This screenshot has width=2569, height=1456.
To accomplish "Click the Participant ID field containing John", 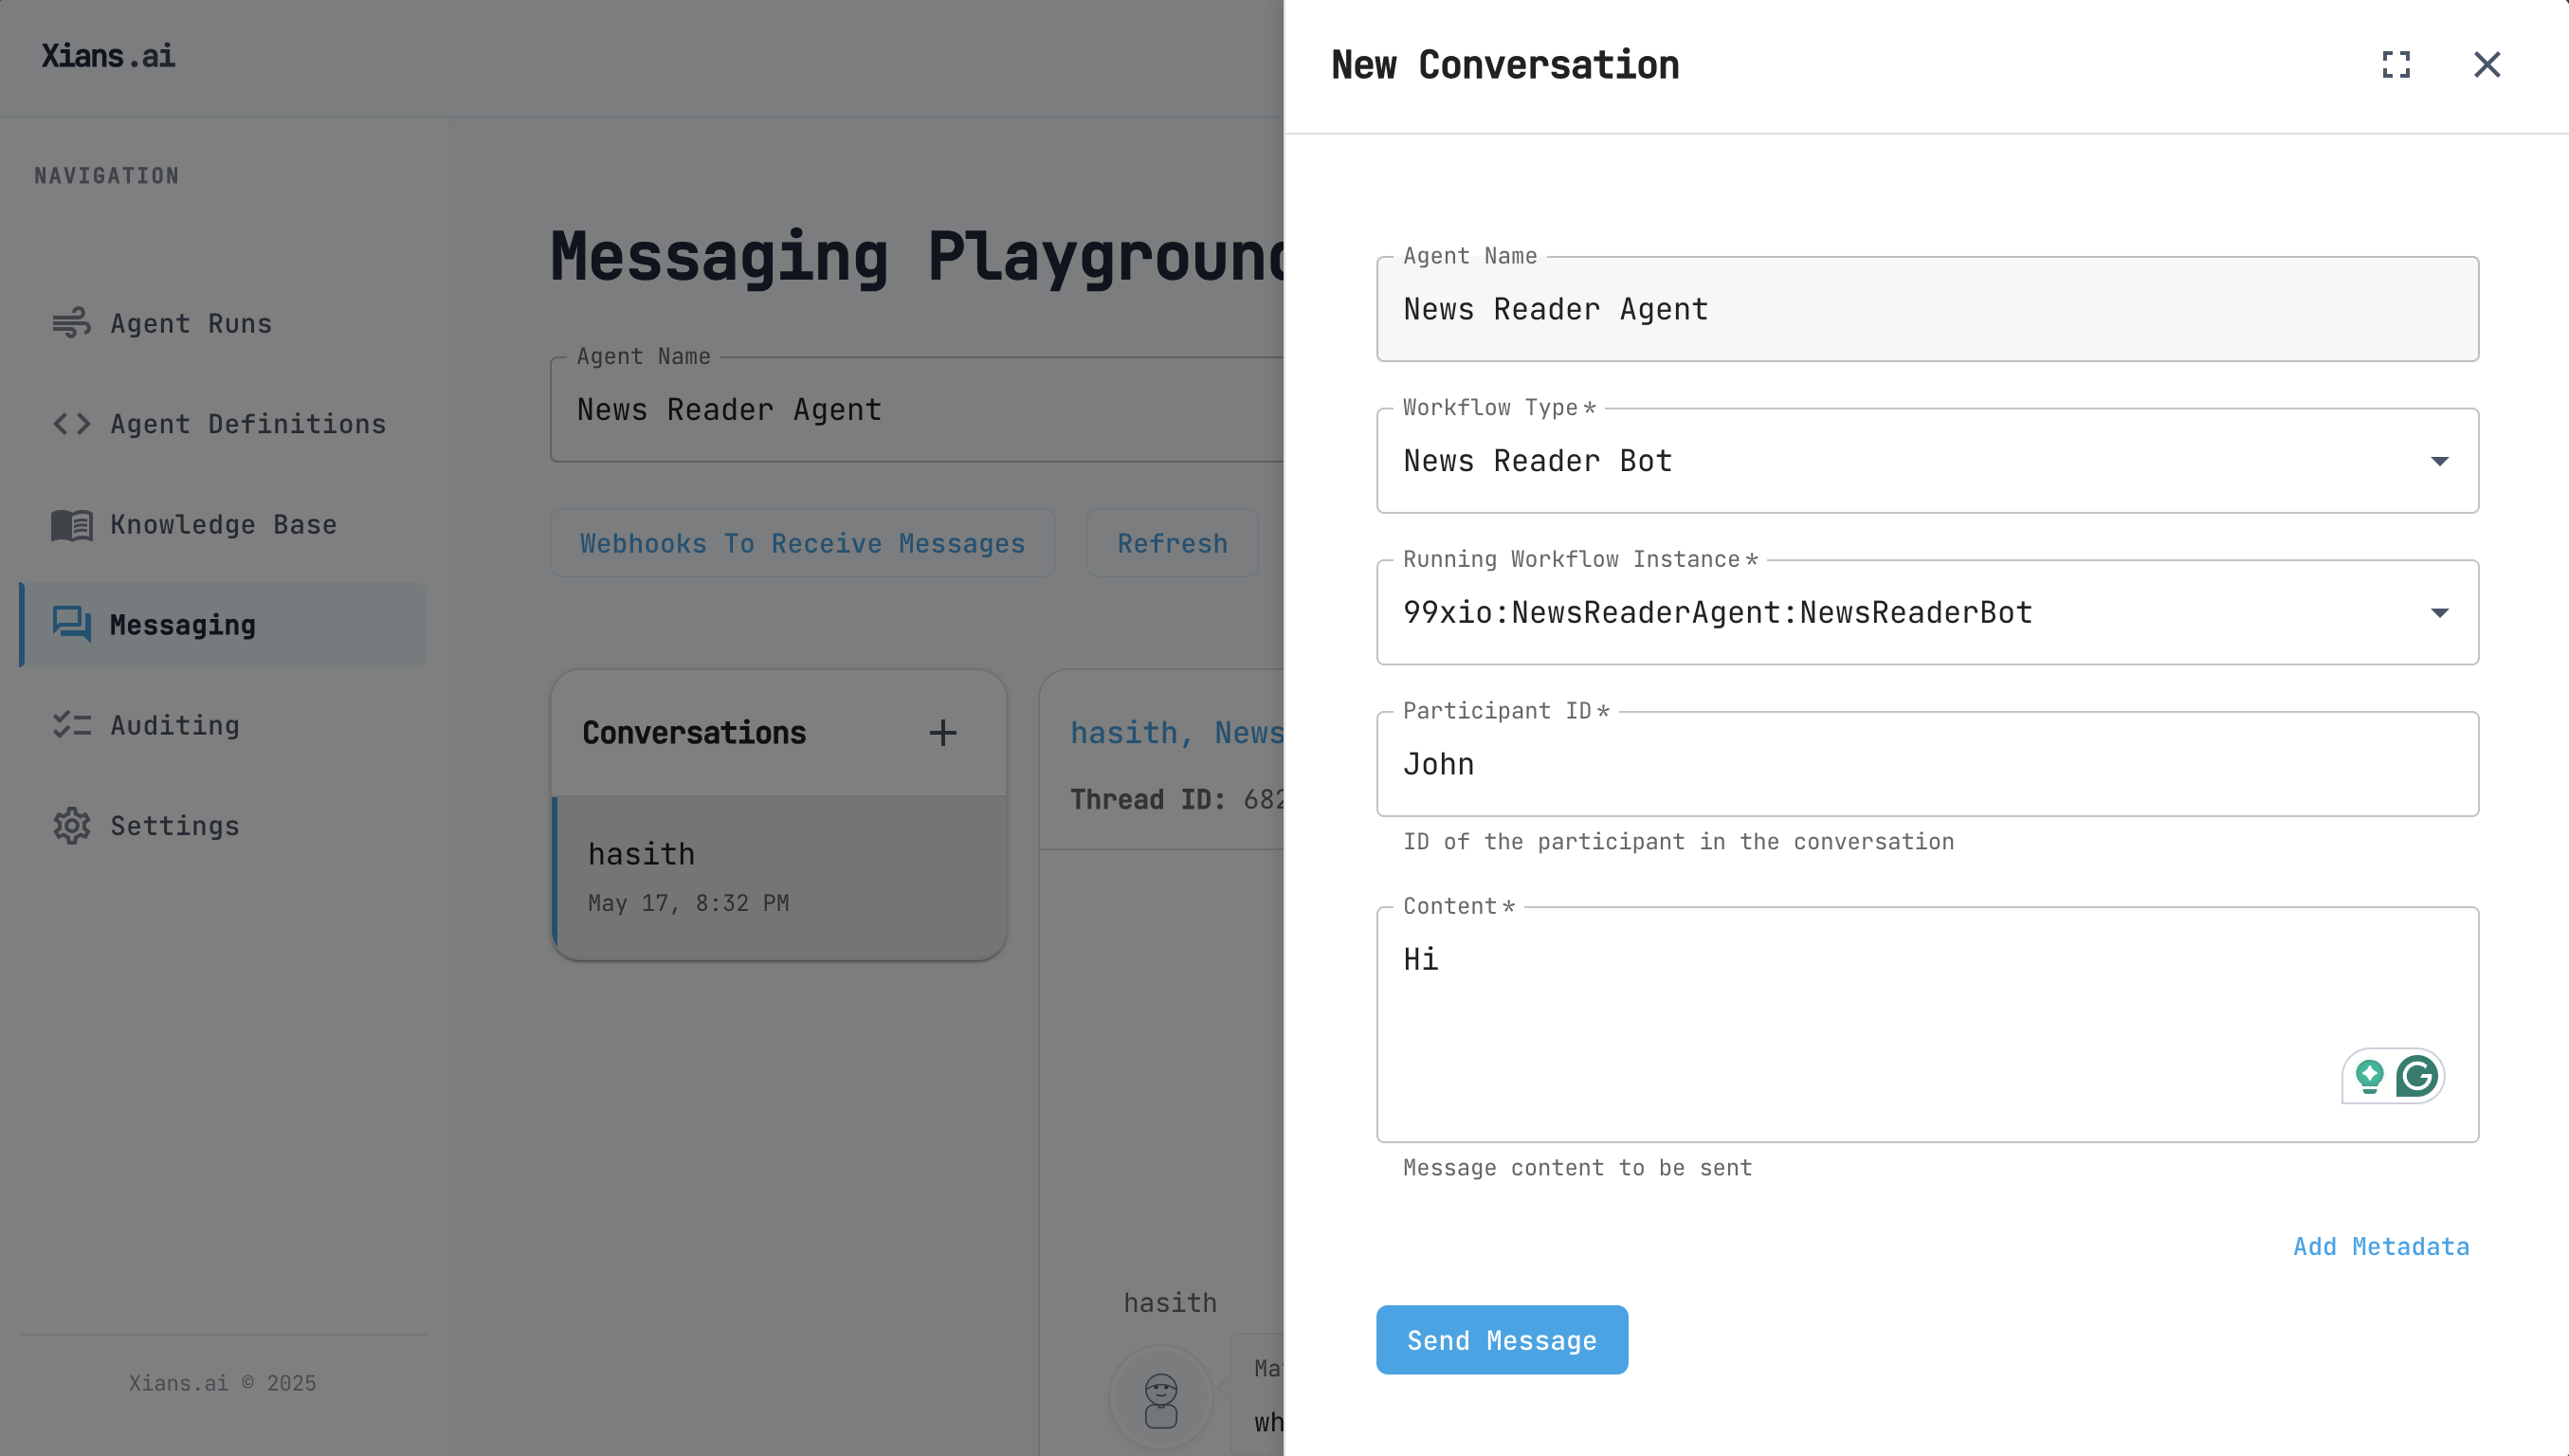I will [1927, 764].
